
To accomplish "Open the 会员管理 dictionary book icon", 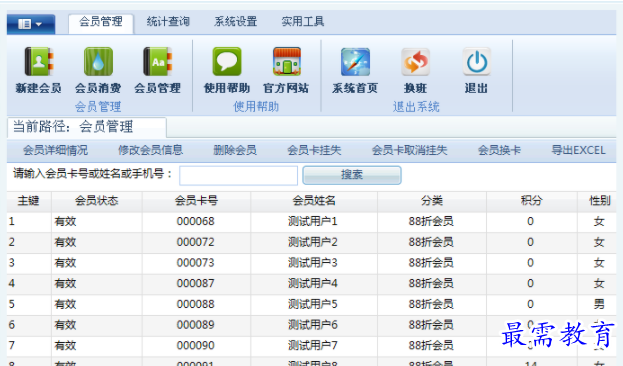I will [x=158, y=62].
